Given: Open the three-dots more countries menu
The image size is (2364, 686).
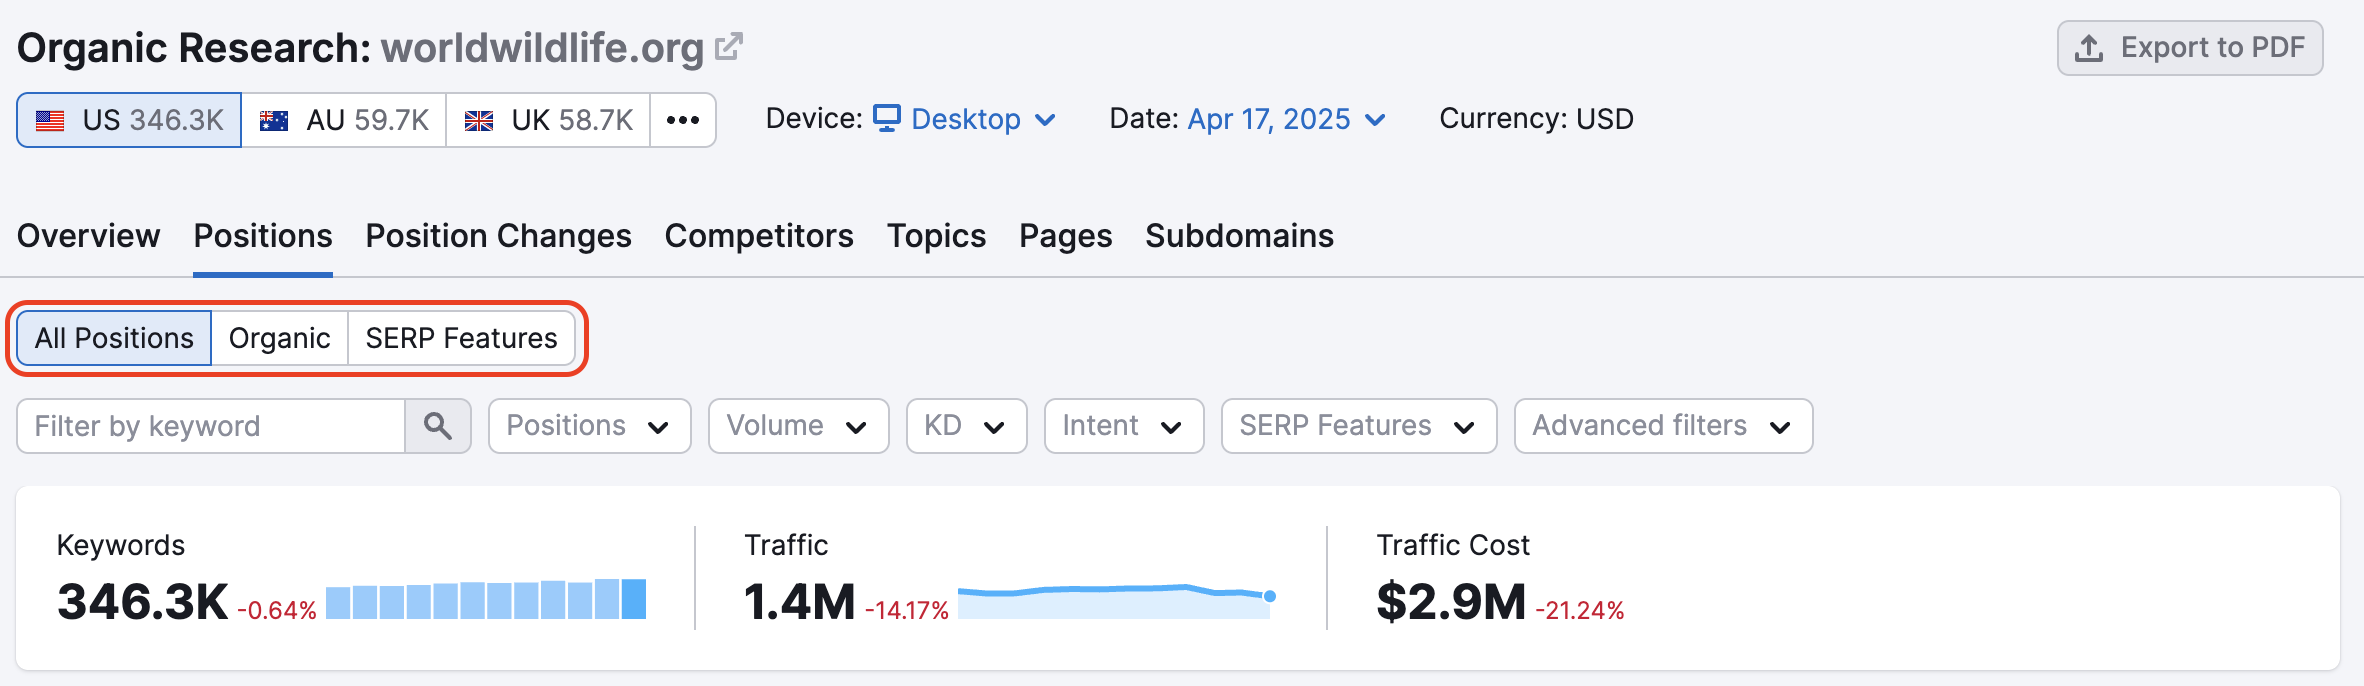Looking at the screenshot, I should pyautogui.click(x=683, y=120).
